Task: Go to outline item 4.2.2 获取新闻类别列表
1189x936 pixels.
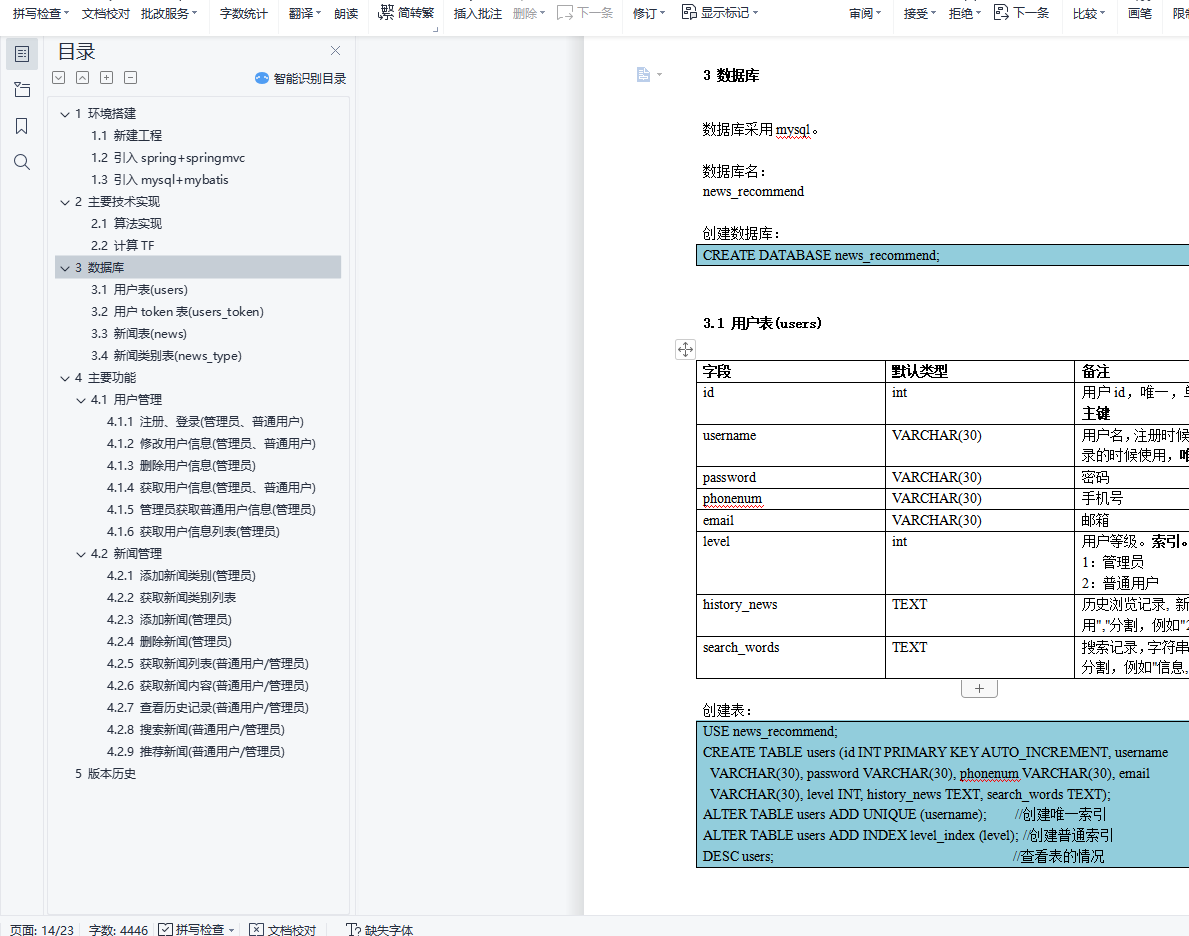Action: tap(171, 598)
